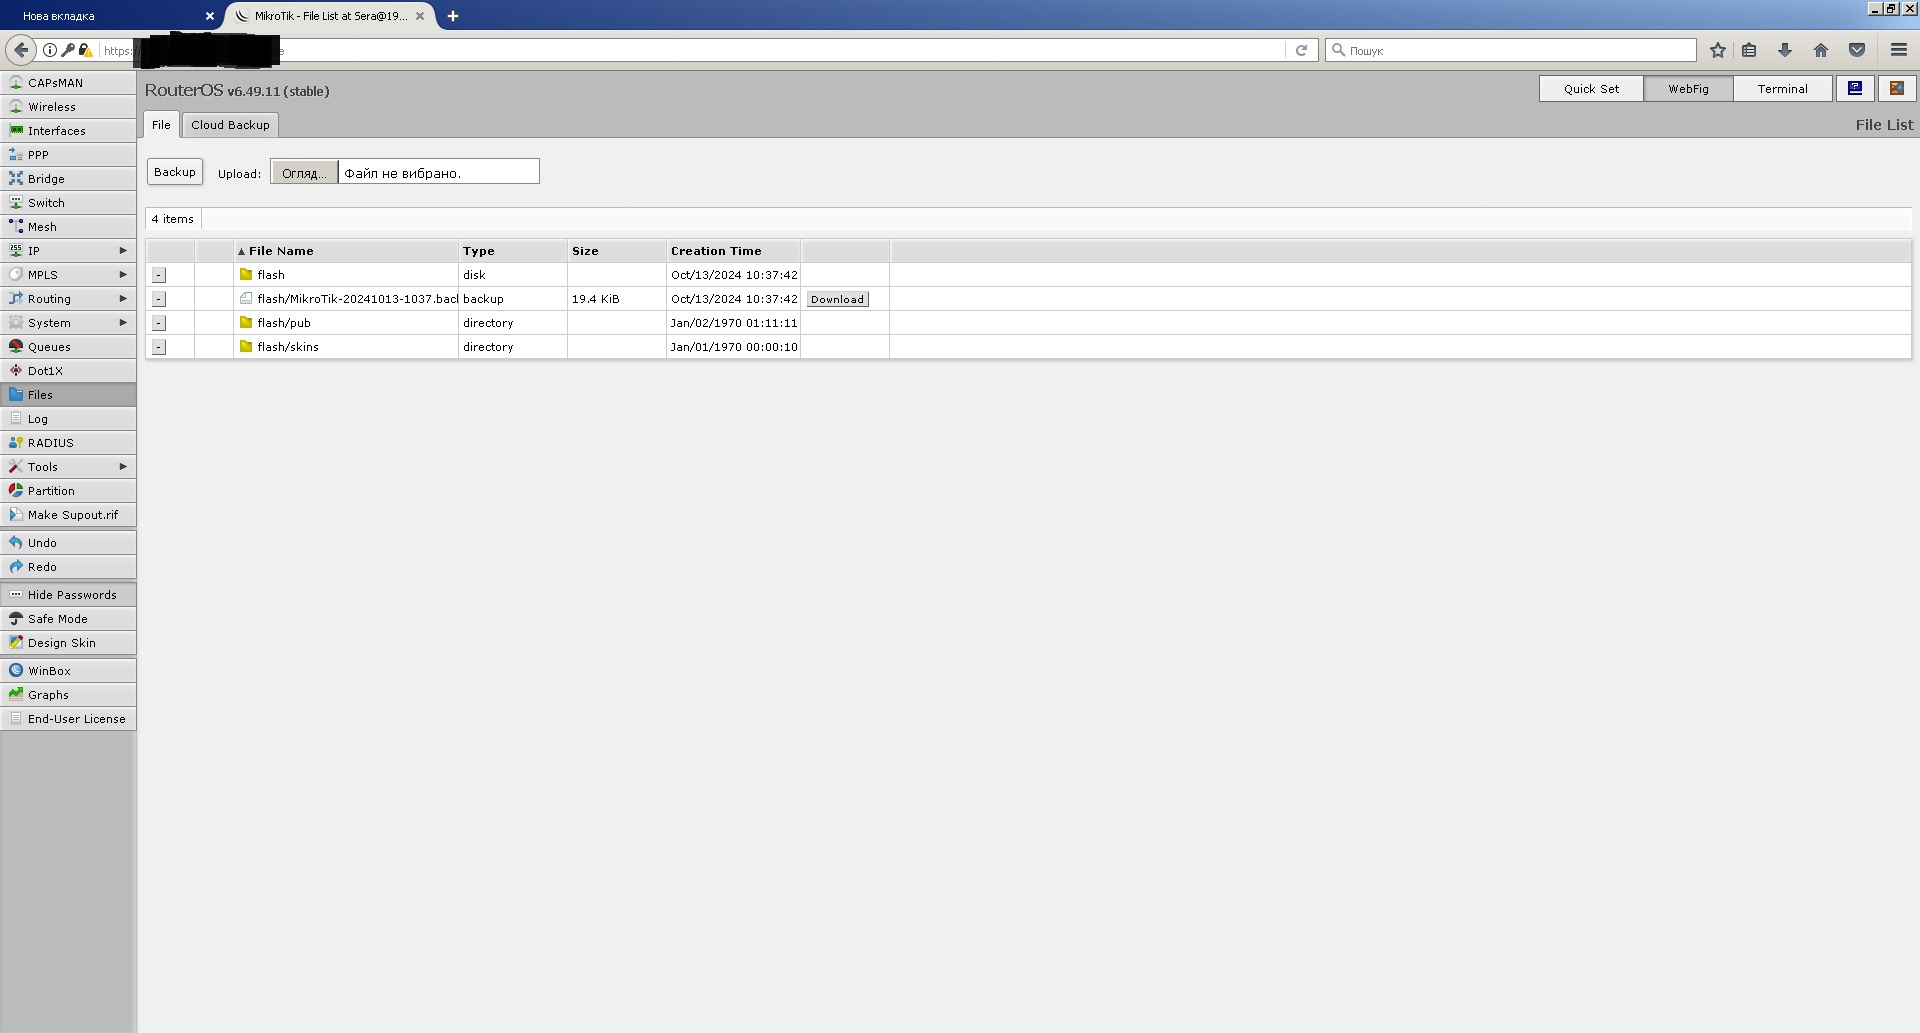The width and height of the screenshot is (1920, 1033).
Task: Toggle Hide Passwords option
Action: click(x=68, y=595)
